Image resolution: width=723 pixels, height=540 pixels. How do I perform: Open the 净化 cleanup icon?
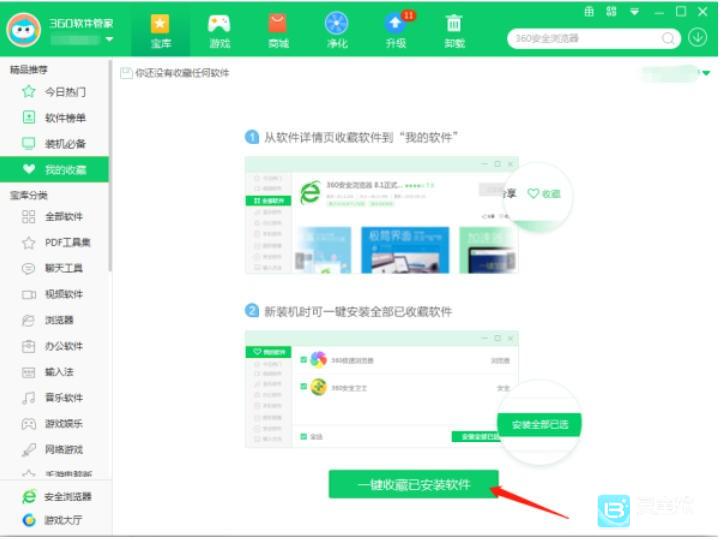337,30
